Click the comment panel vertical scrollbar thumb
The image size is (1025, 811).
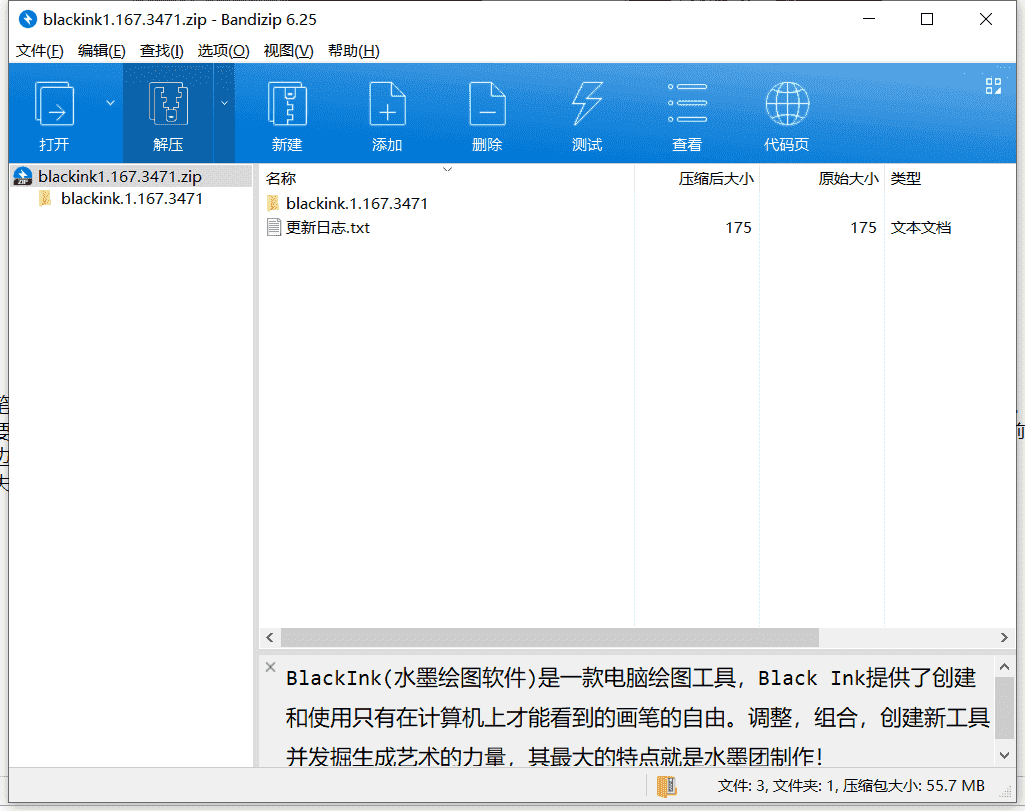click(x=1005, y=708)
